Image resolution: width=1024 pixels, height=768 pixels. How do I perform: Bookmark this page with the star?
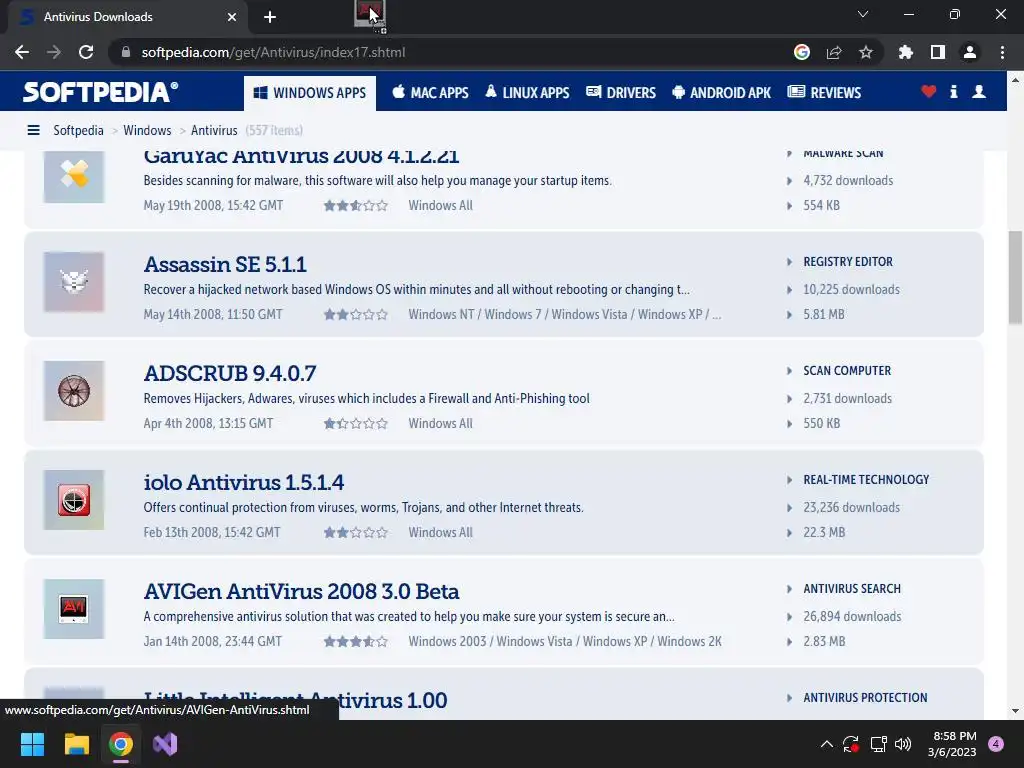coord(866,52)
